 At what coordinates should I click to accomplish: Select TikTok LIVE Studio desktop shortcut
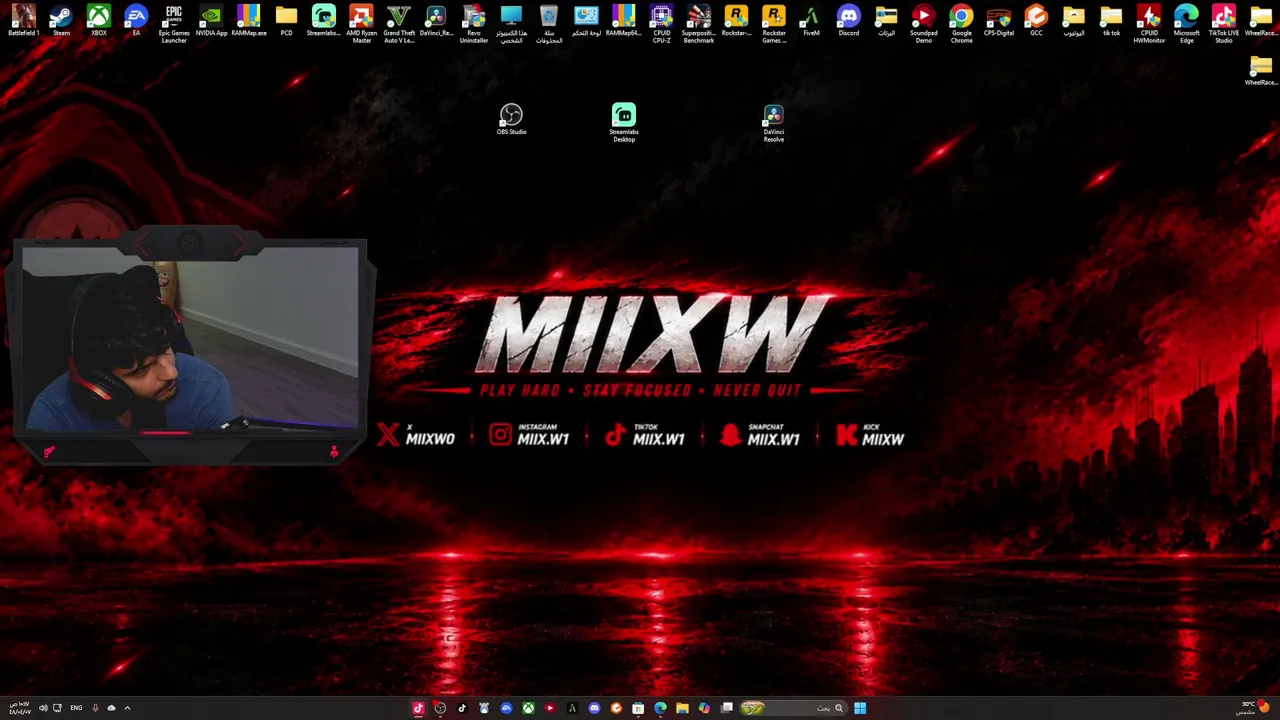1224,24
